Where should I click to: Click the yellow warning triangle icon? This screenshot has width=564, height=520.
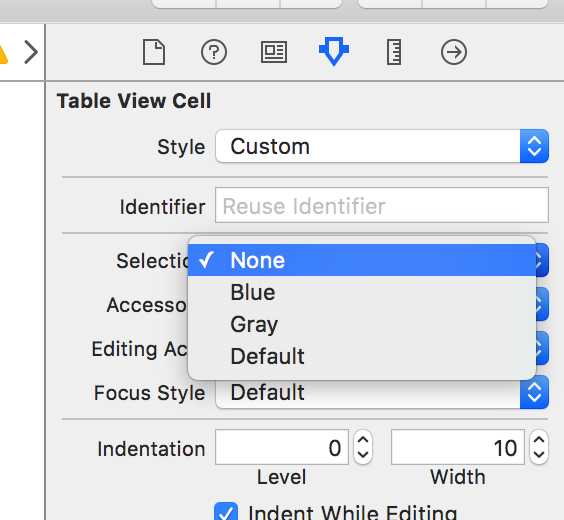tap(3, 54)
